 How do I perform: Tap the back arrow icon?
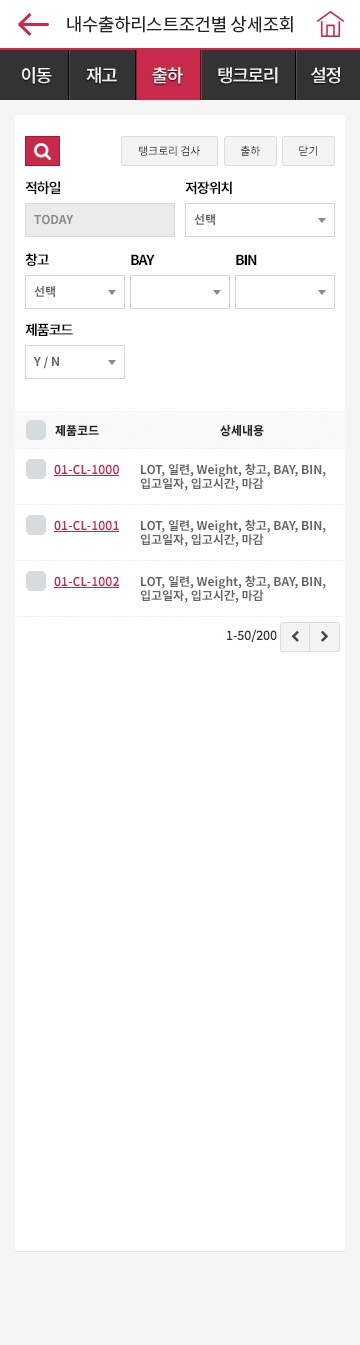click(33, 25)
